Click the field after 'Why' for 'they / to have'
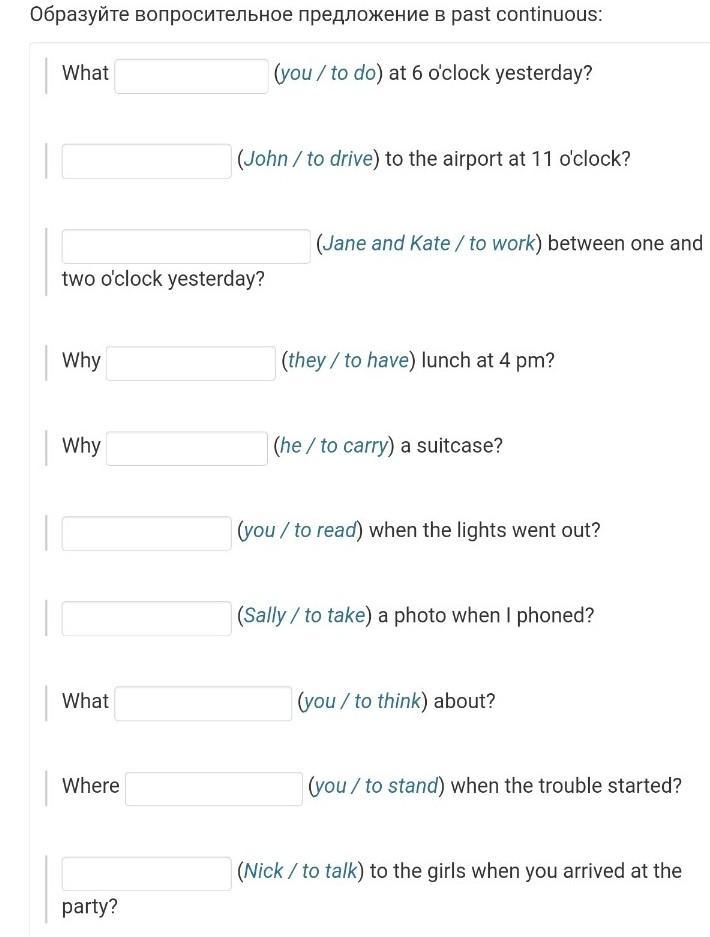 191,363
